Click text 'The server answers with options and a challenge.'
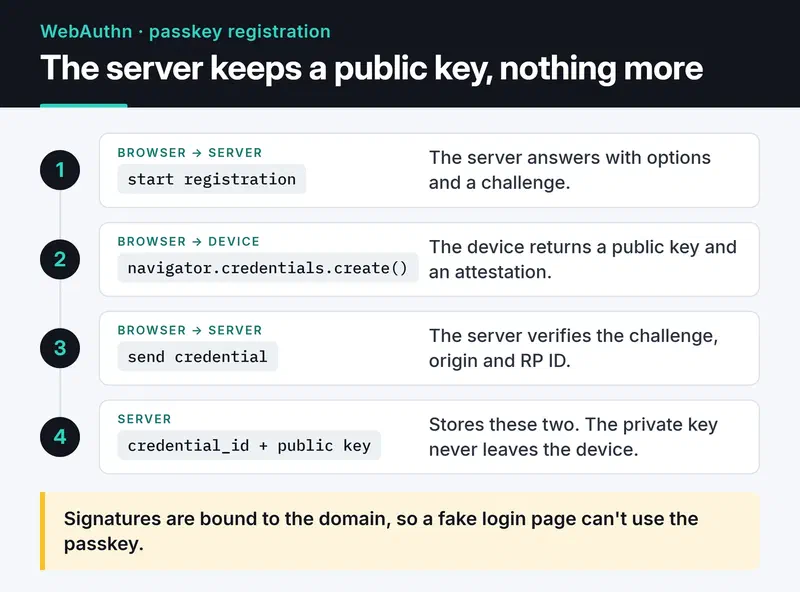 click(x=569, y=170)
